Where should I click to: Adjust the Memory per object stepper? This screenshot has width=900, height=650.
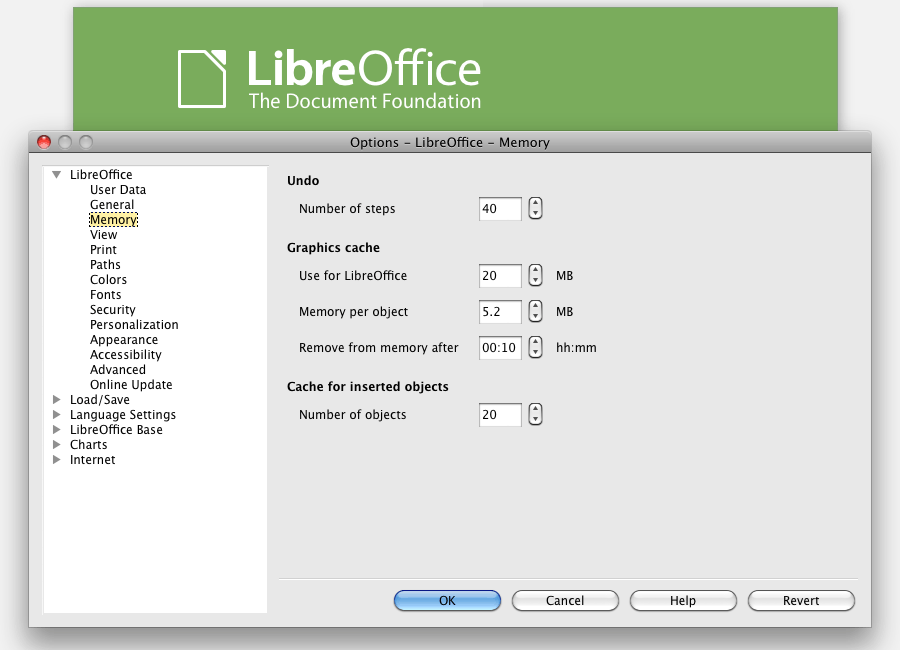pyautogui.click(x=535, y=311)
